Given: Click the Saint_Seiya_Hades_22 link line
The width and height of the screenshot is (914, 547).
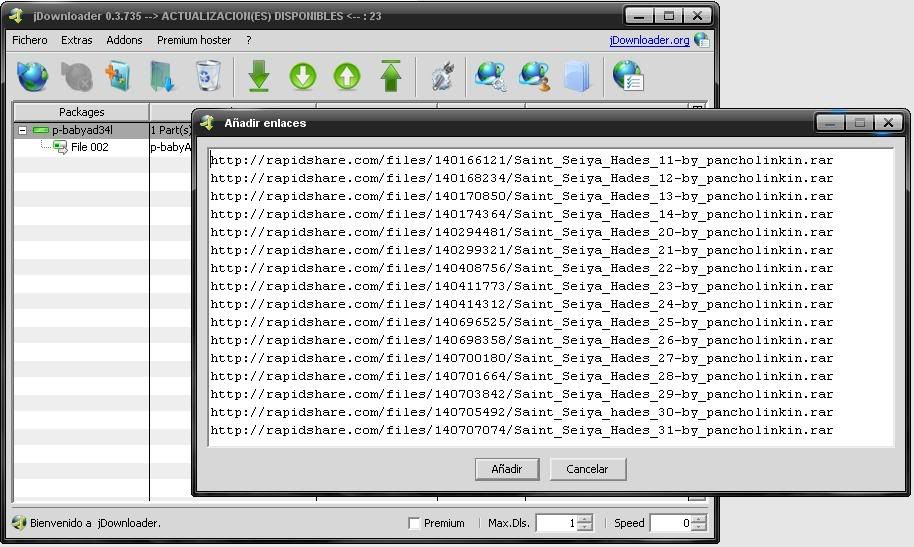Looking at the screenshot, I should (522, 268).
